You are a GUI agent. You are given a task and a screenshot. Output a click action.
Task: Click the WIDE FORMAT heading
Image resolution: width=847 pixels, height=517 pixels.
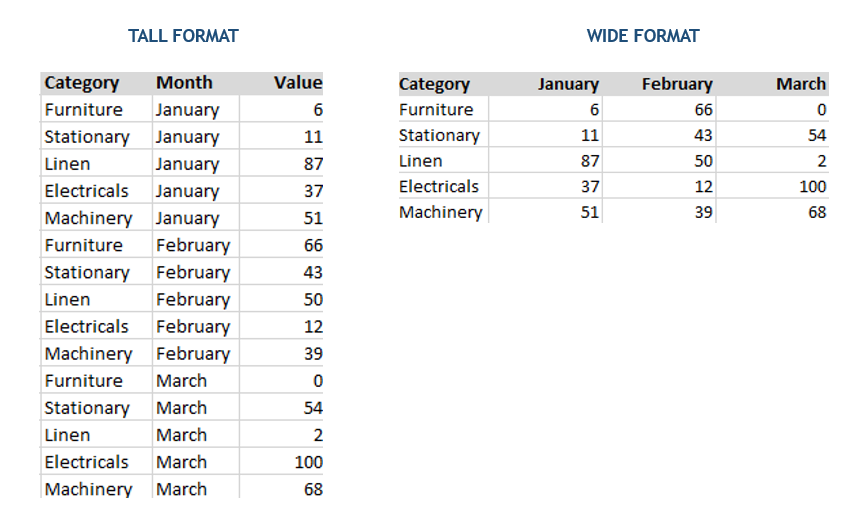click(643, 36)
